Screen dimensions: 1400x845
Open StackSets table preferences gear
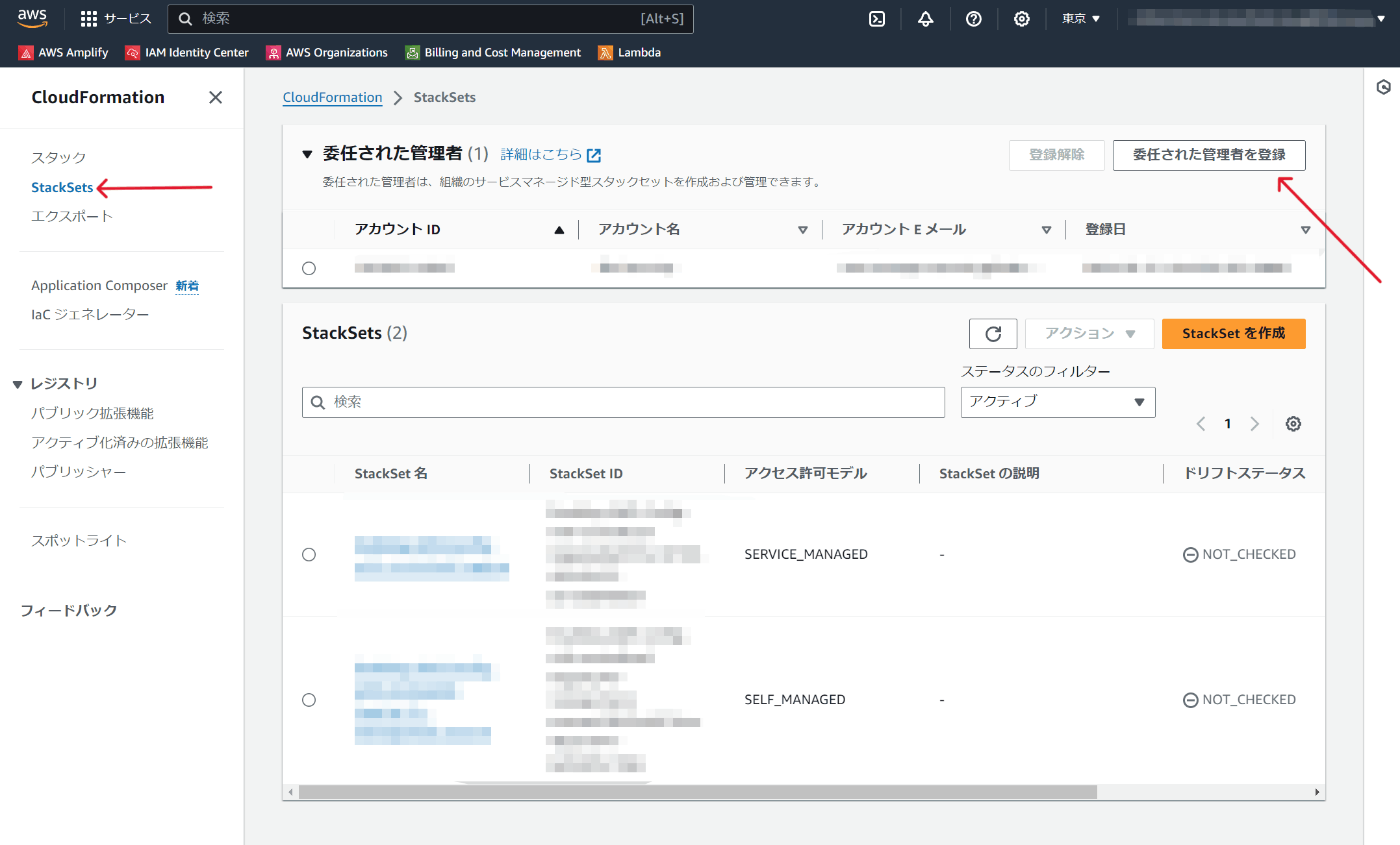click(x=1293, y=424)
